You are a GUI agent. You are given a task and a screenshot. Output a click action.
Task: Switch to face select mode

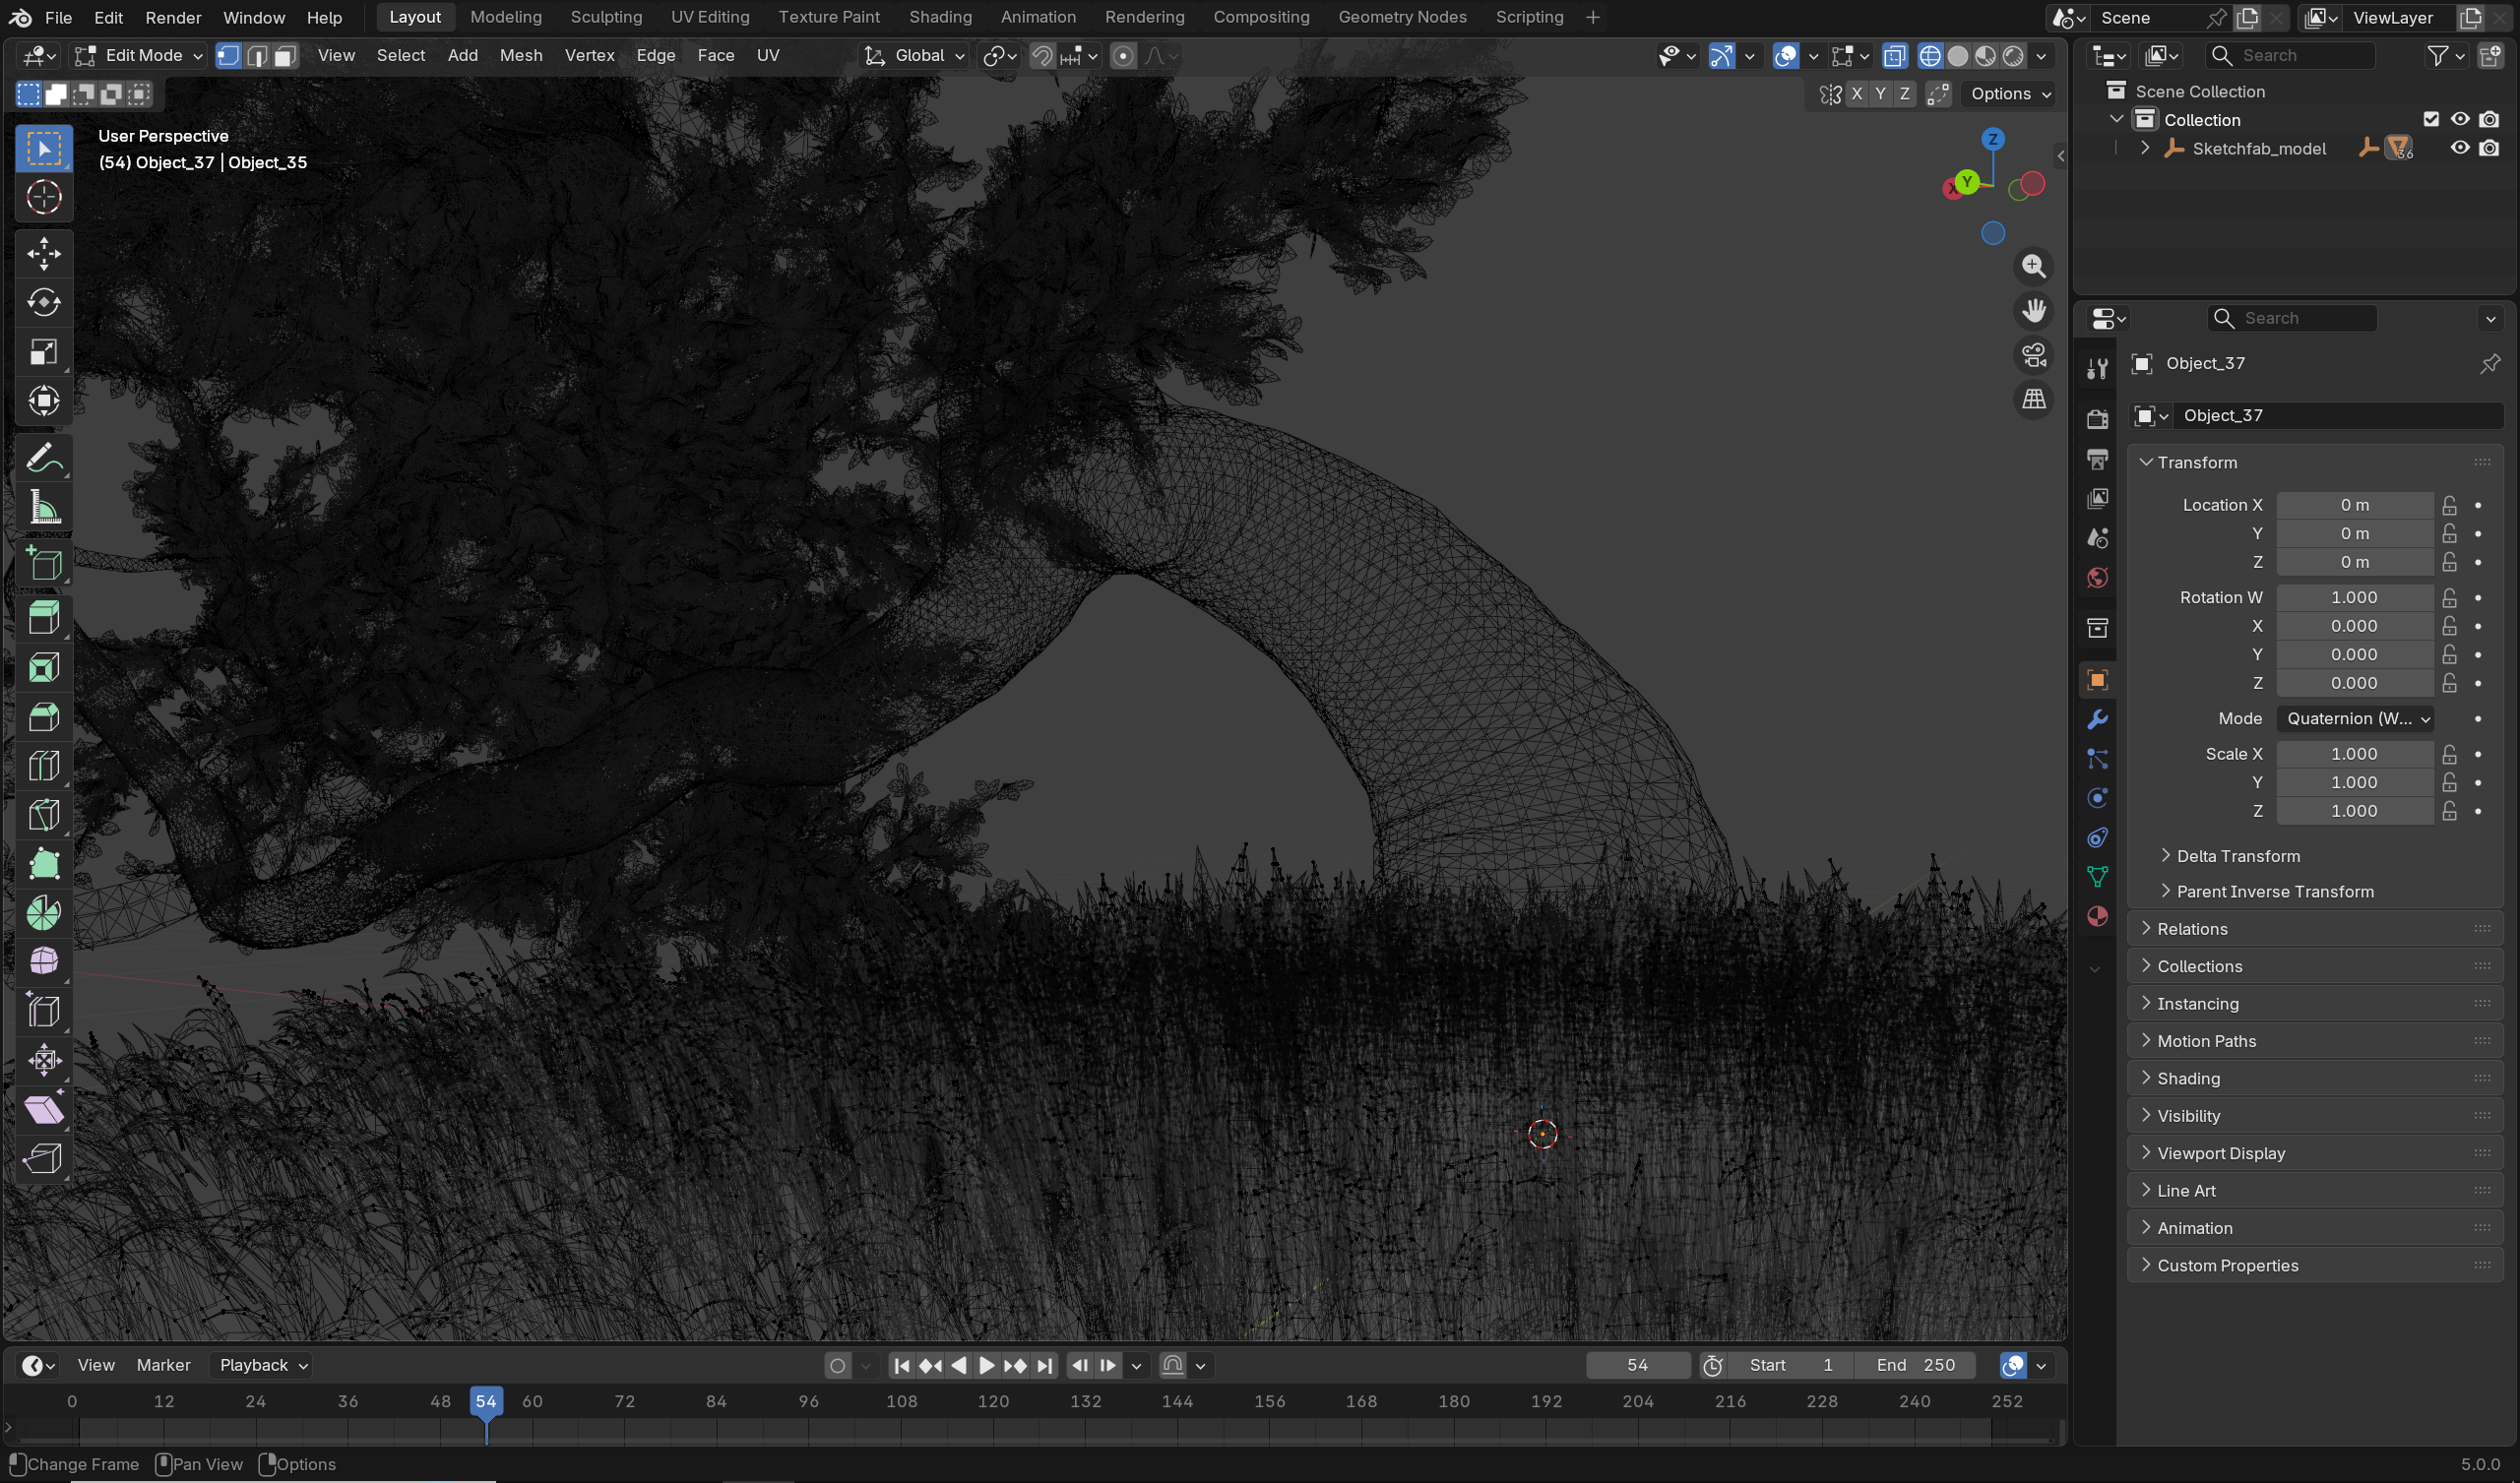click(285, 56)
